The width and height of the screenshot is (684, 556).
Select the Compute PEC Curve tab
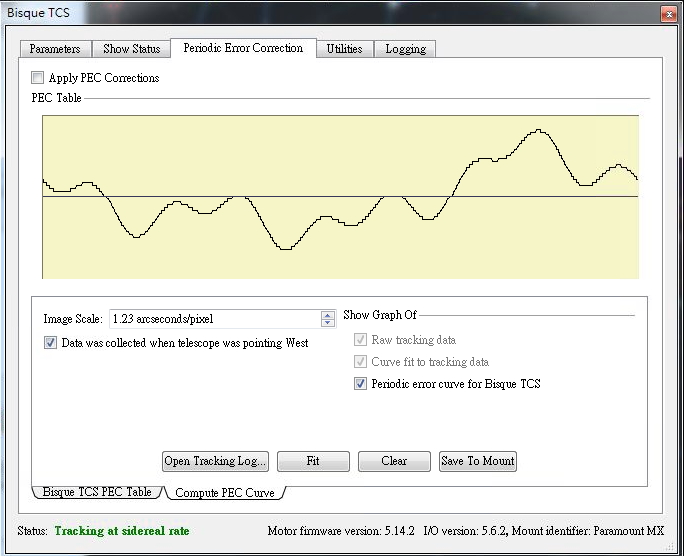(225, 493)
